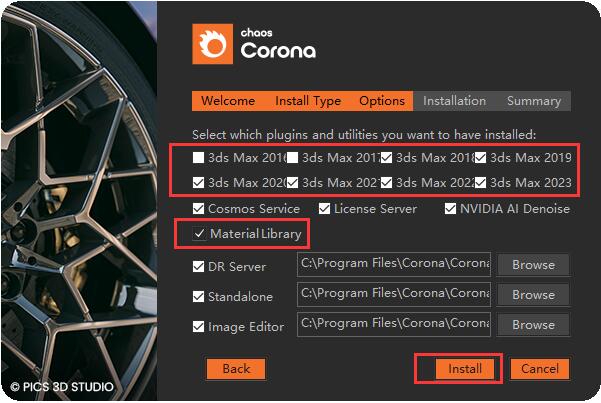Browse for the Standalone folder
601x403 pixels.
[x=533, y=294]
